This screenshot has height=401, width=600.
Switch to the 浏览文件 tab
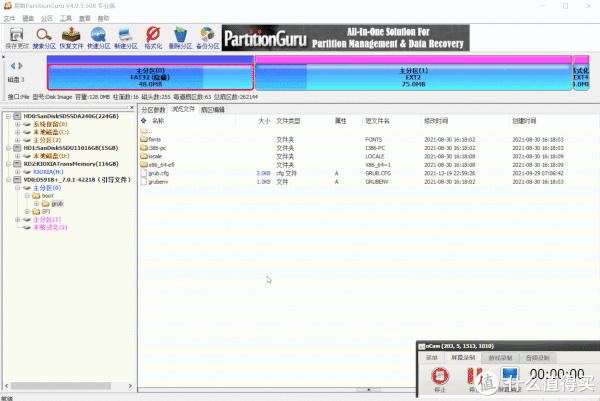183,109
